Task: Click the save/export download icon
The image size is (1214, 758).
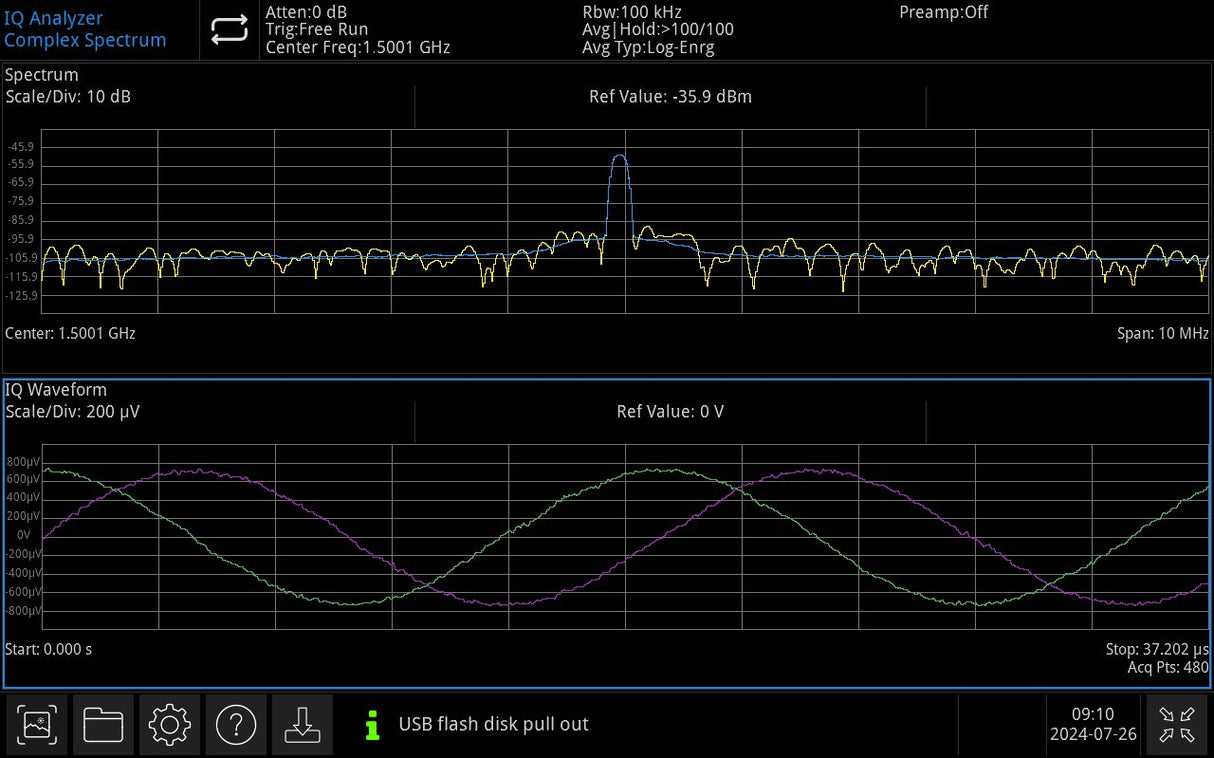Action: [x=302, y=725]
